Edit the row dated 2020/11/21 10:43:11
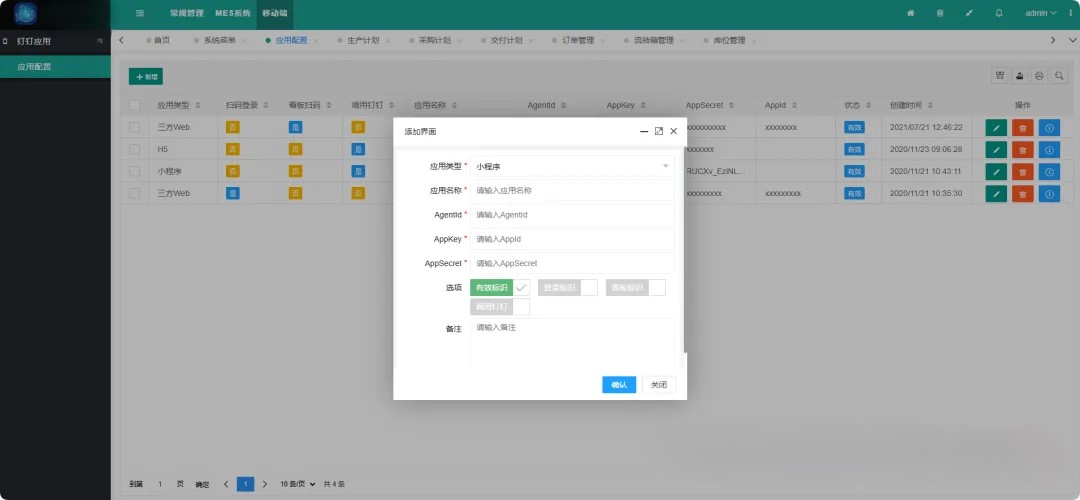The image size is (1080, 500). click(996, 171)
